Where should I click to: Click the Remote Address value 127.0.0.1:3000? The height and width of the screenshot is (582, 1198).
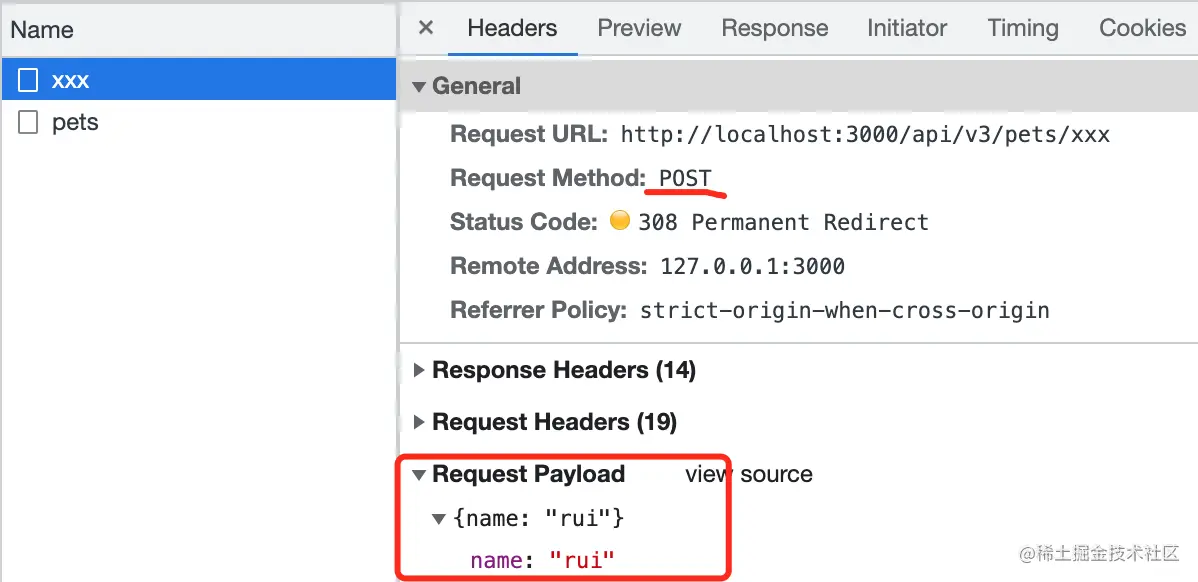click(753, 267)
